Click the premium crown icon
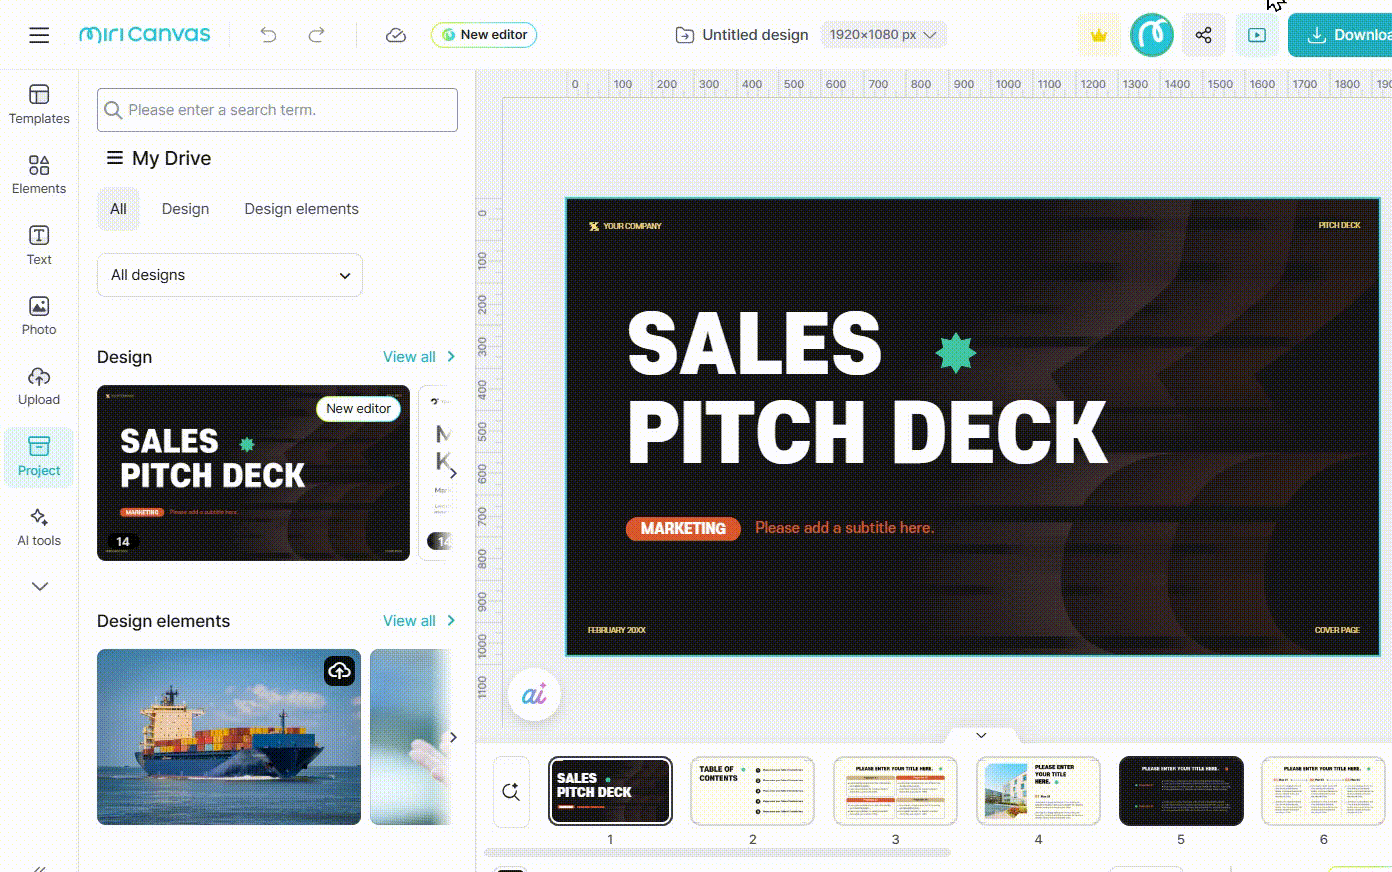 [x=1099, y=35]
